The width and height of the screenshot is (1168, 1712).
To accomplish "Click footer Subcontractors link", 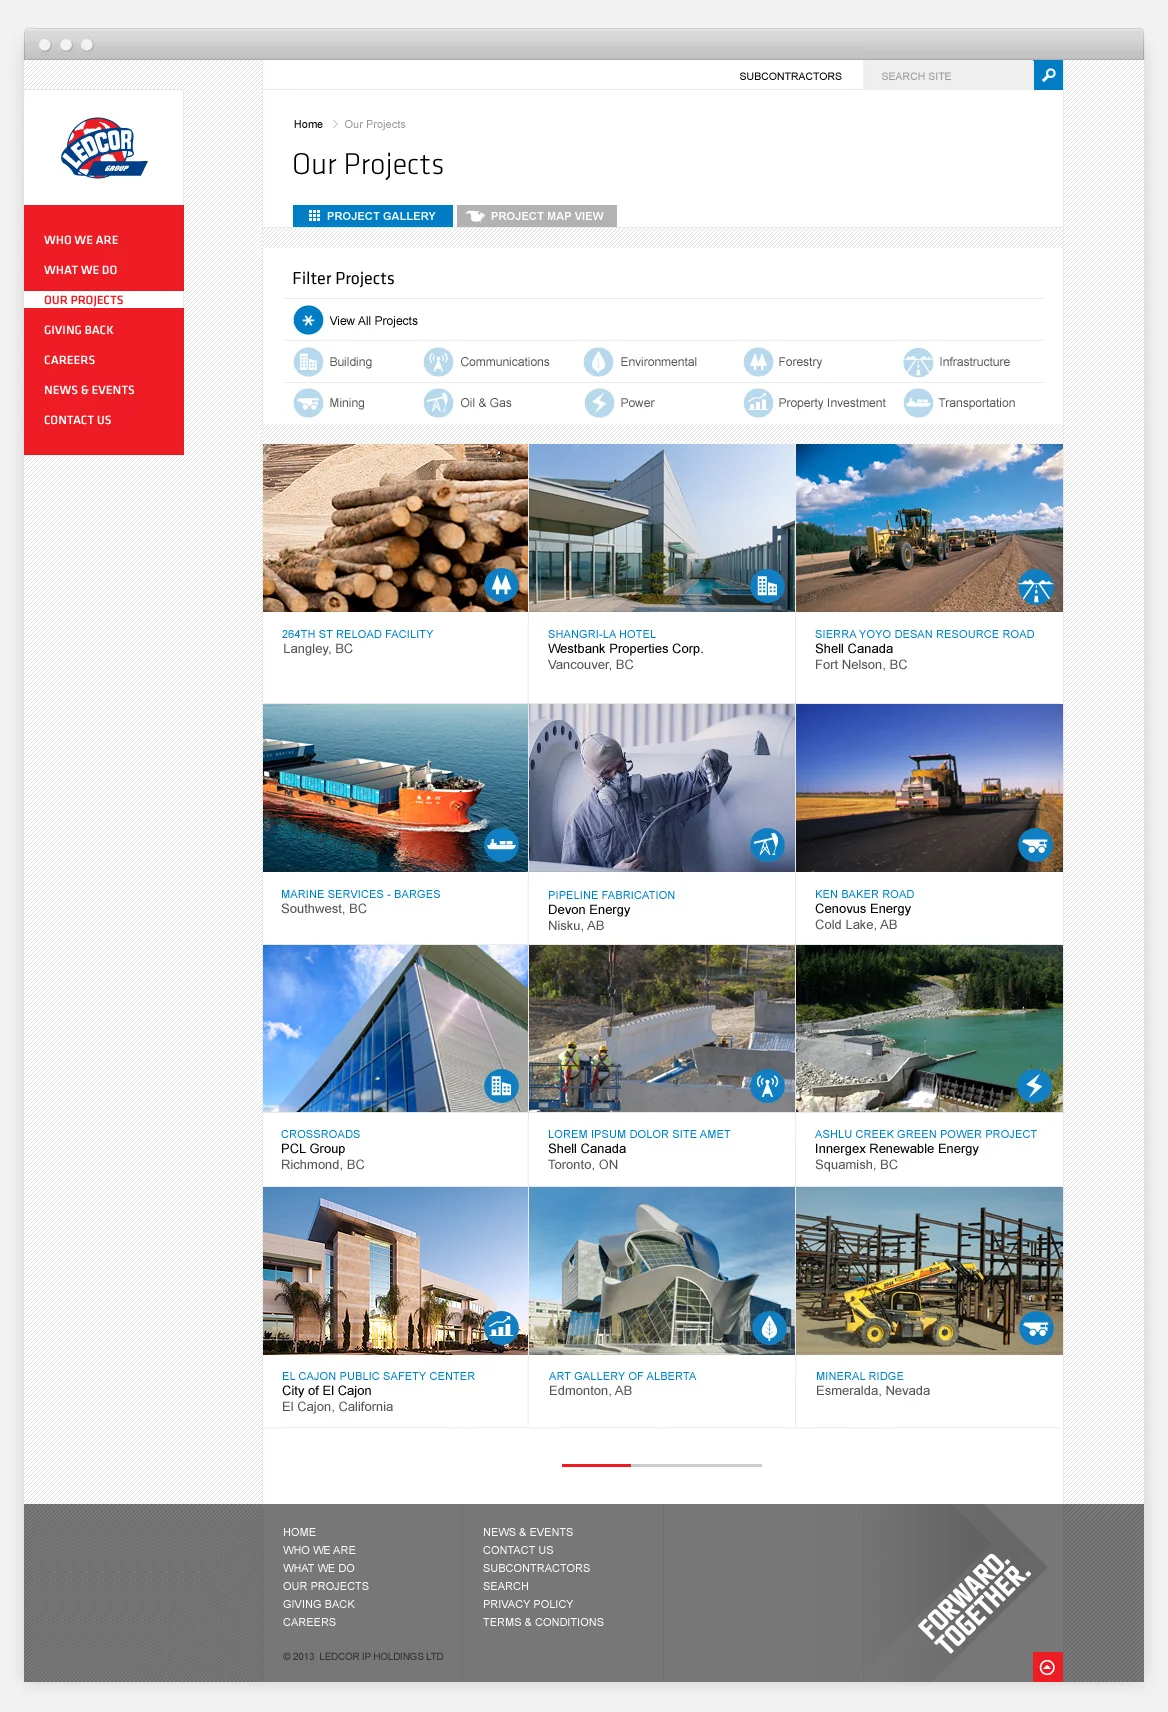I will pyautogui.click(x=536, y=1568).
